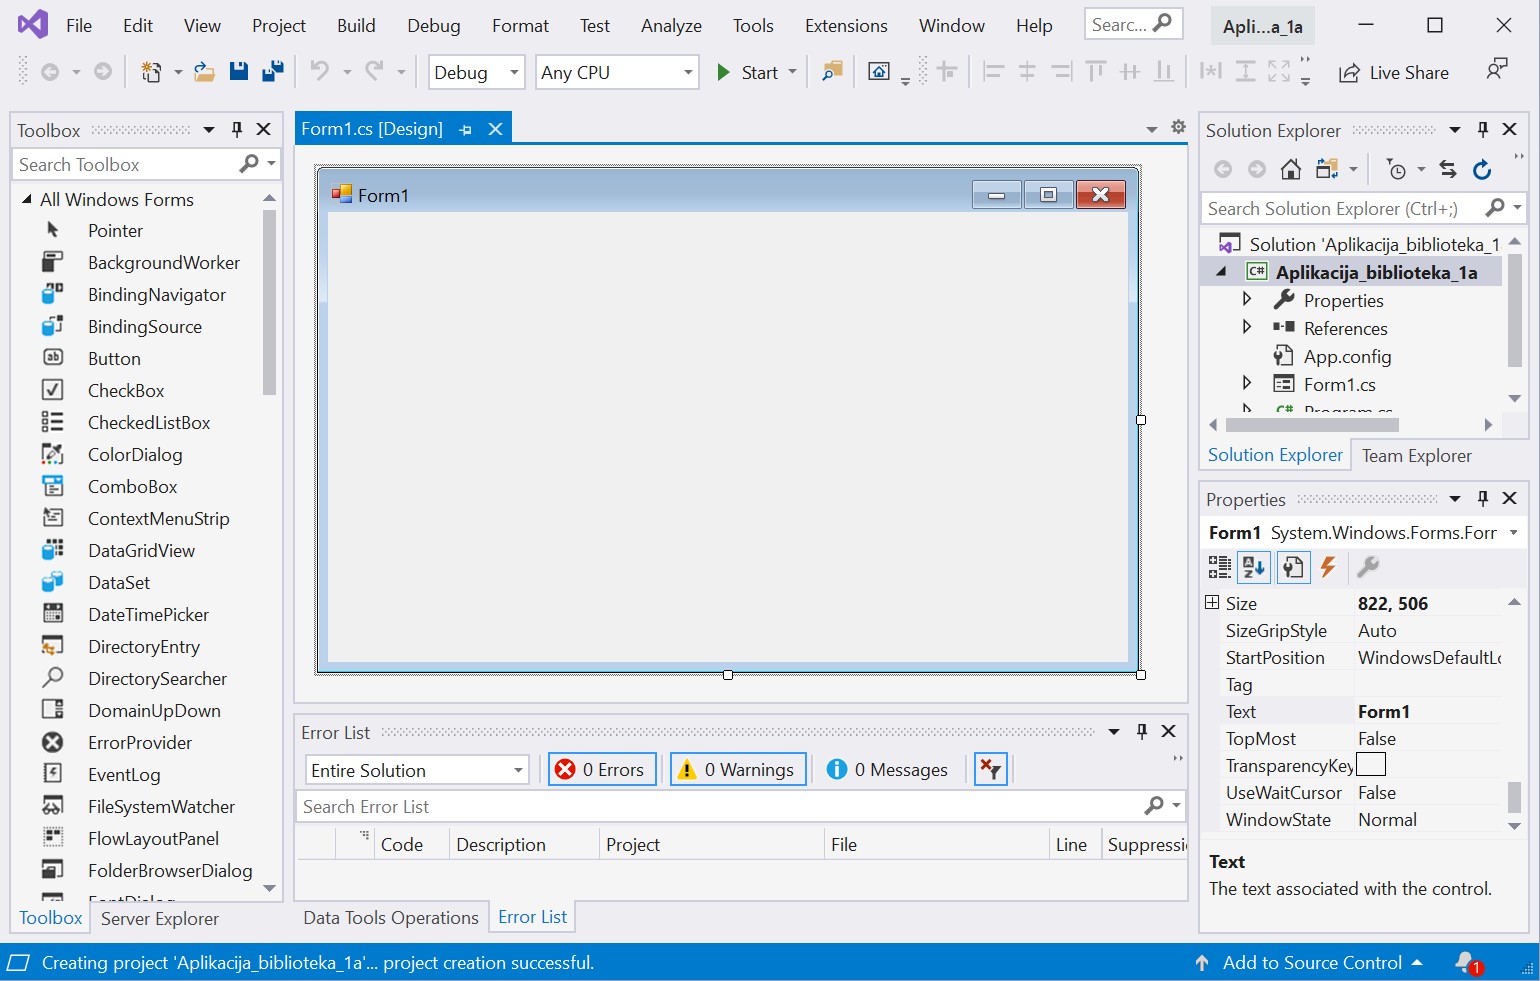The width and height of the screenshot is (1540, 981).
Task: Toggle the 0 Warnings filter
Action: [x=738, y=770]
